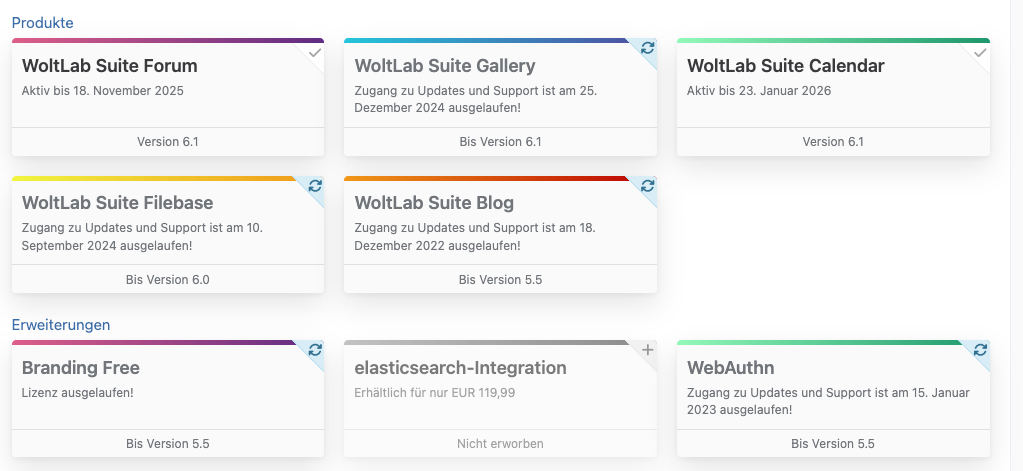Click the renew icon on WebAuthn card
This screenshot has height=471, width=1023.
[981, 350]
